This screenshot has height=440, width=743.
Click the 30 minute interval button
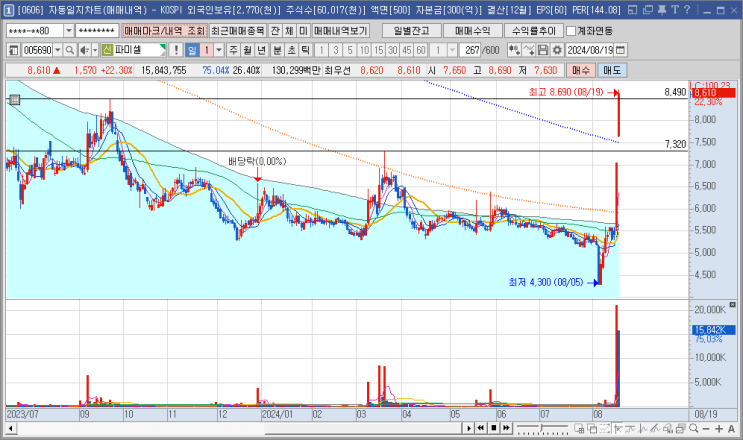pos(392,50)
